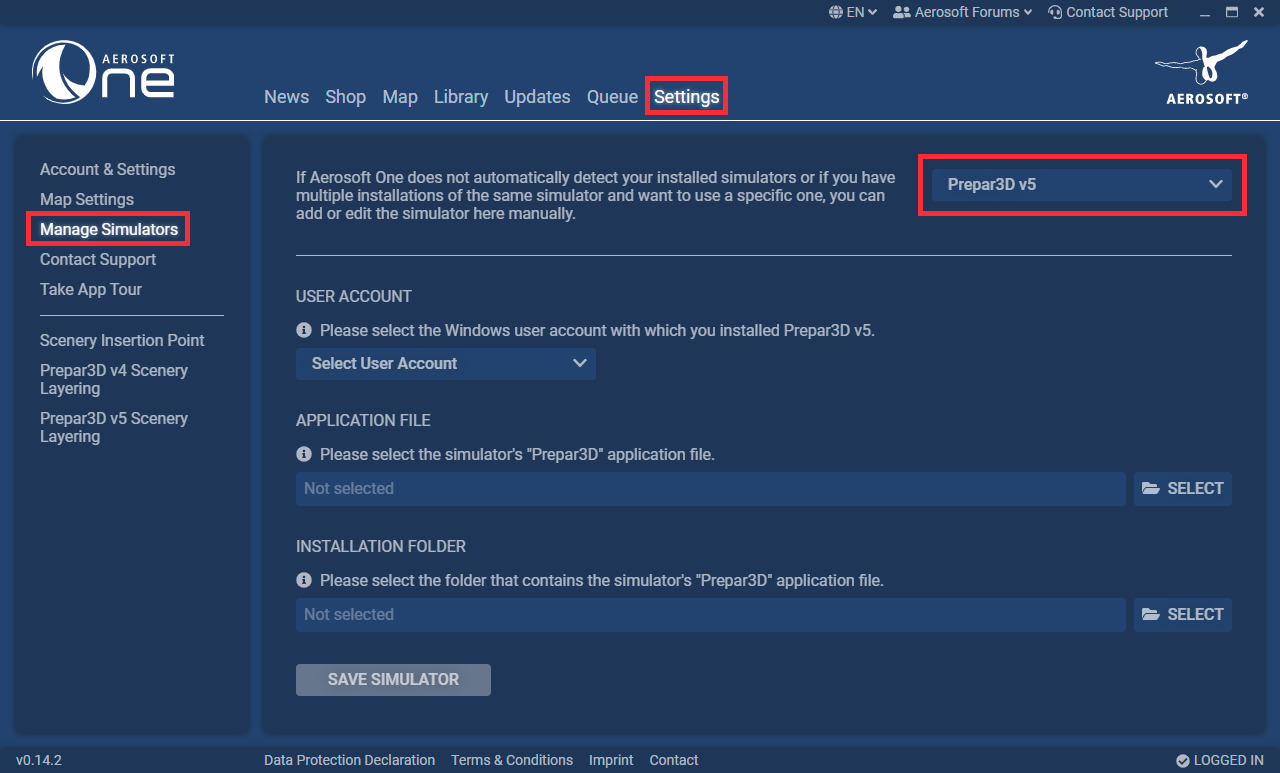The height and width of the screenshot is (773, 1280).
Task: Click the installation folder path field
Action: [711, 614]
